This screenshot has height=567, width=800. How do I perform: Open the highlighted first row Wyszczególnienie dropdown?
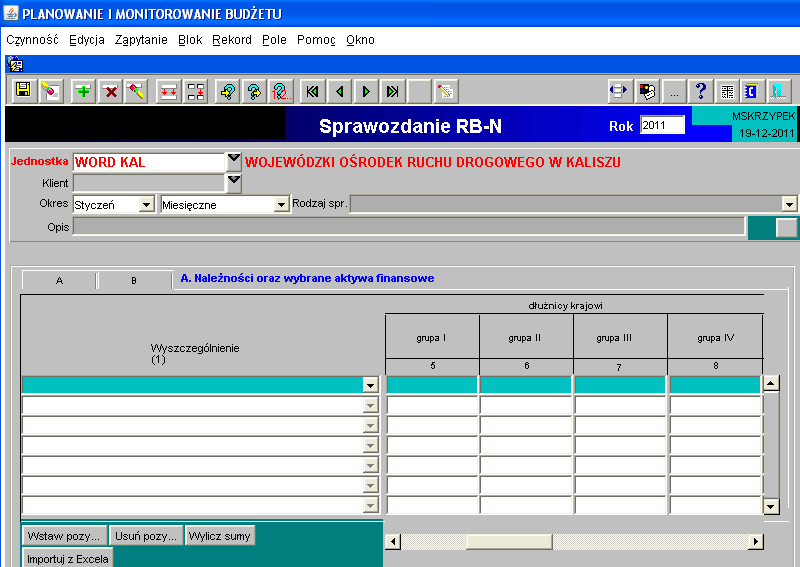click(371, 385)
